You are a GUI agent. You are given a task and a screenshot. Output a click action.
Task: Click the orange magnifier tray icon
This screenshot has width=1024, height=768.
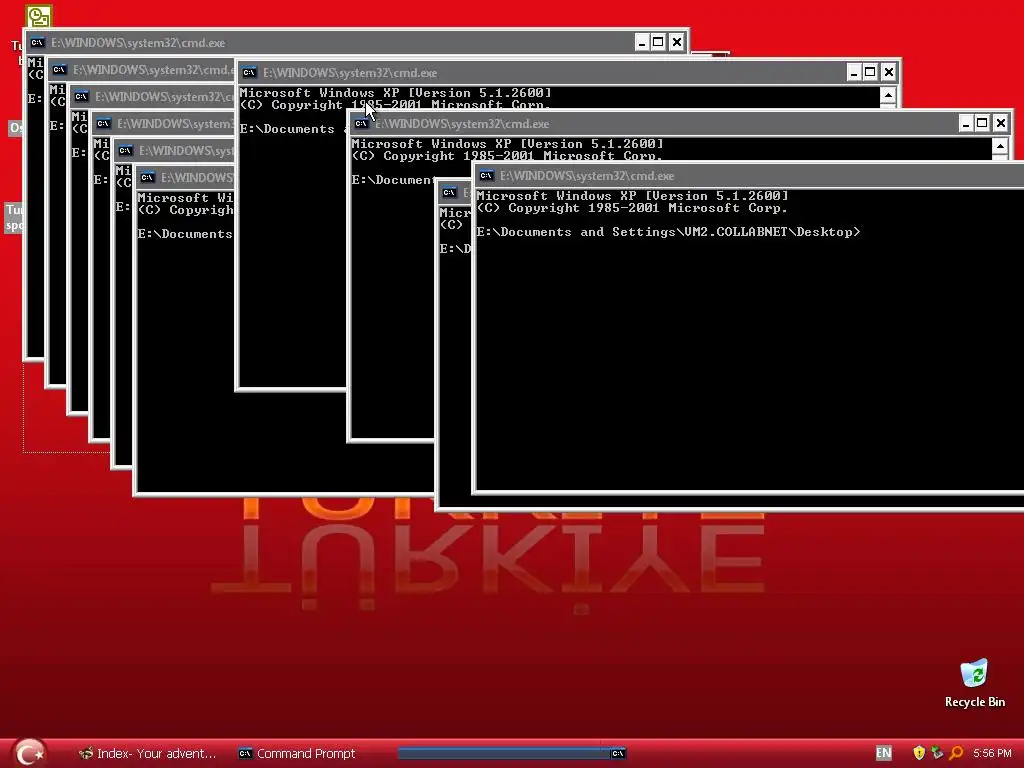(956, 753)
